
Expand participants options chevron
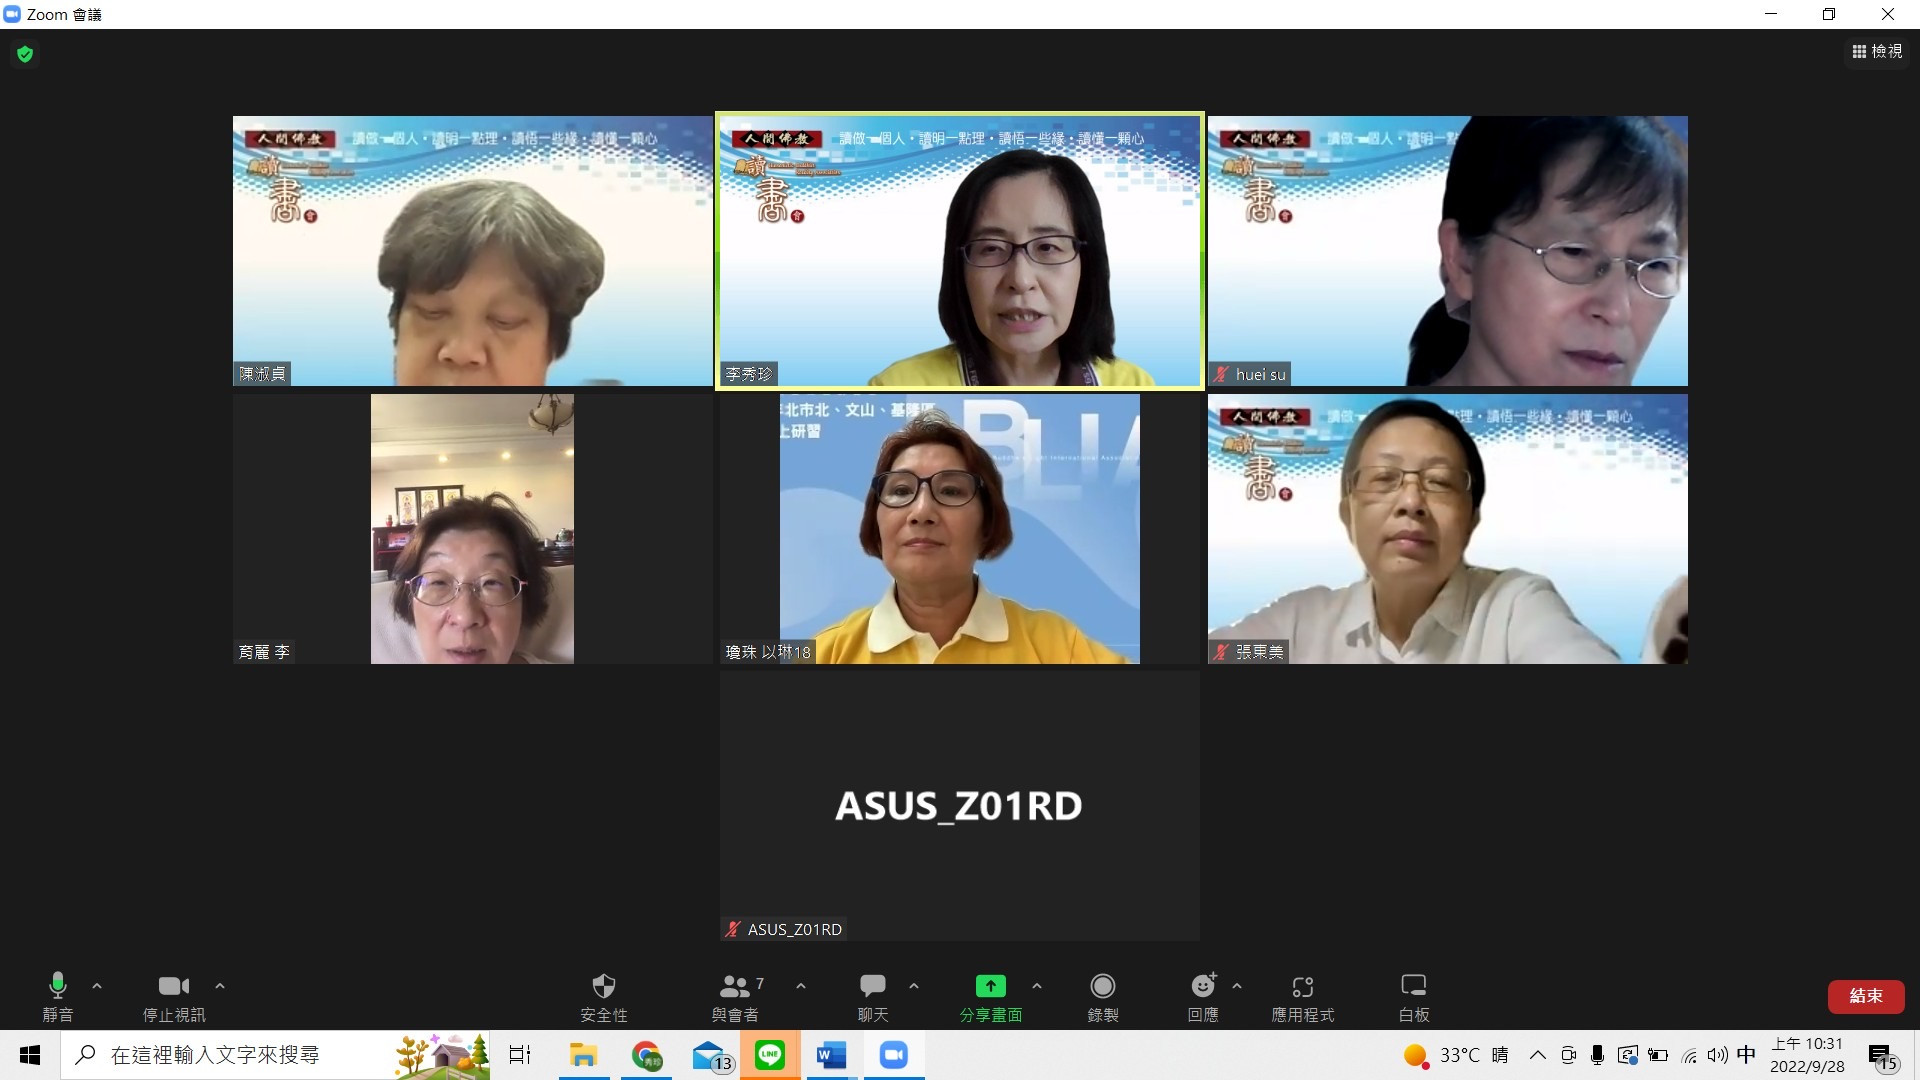pyautogui.click(x=801, y=986)
